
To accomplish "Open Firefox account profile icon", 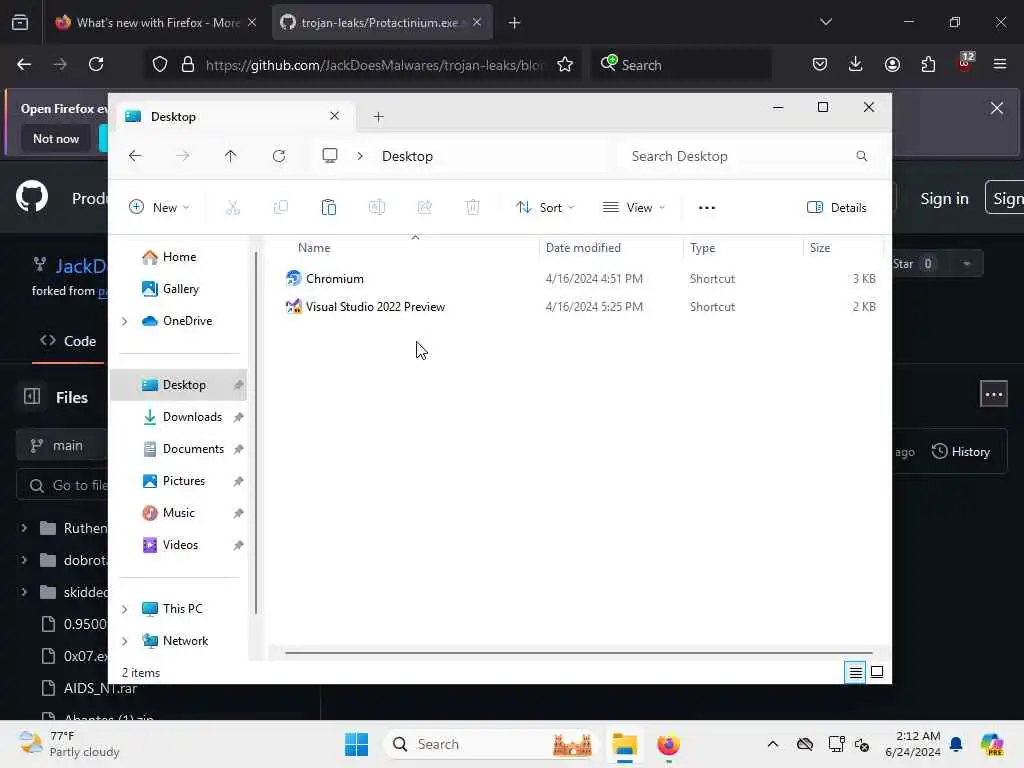I will 892,64.
